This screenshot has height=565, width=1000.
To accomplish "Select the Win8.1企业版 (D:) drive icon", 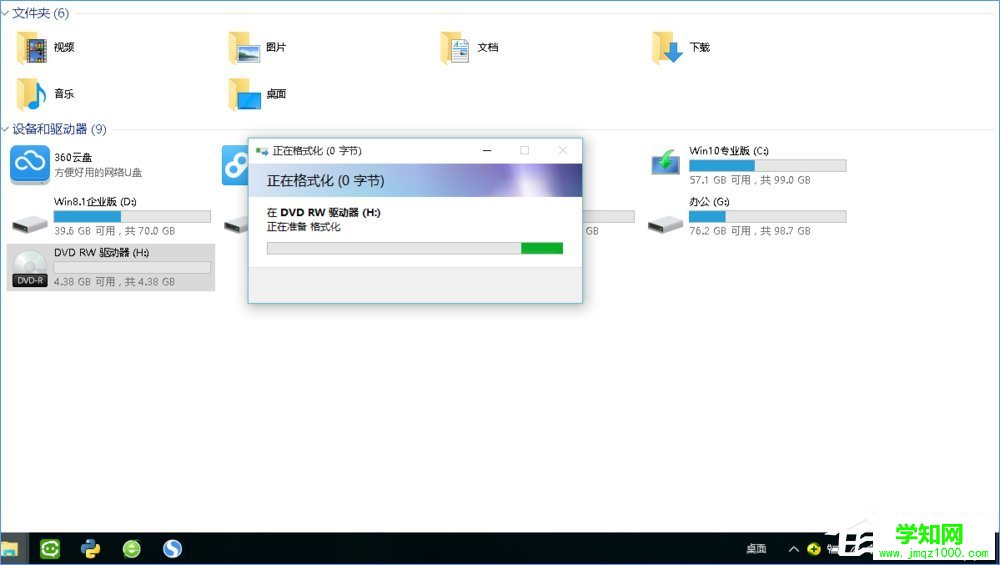I will coord(29,223).
